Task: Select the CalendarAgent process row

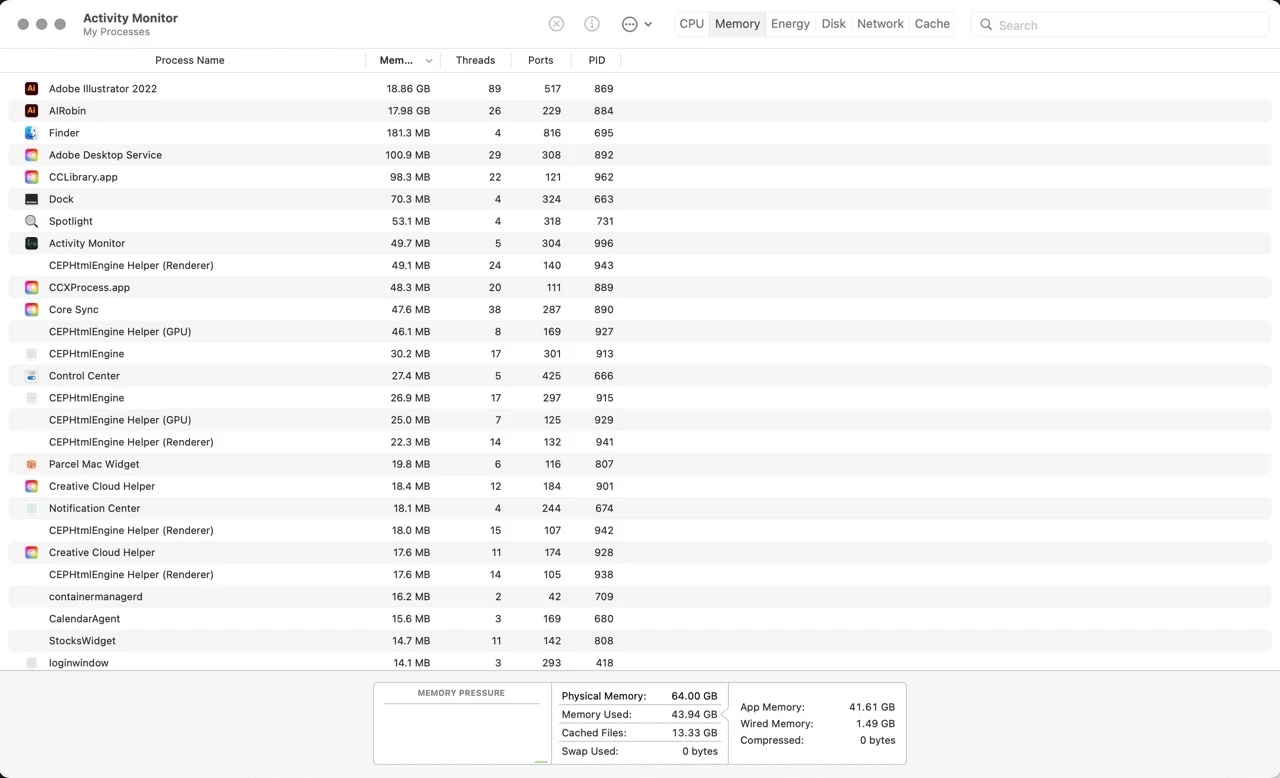Action: (640, 619)
